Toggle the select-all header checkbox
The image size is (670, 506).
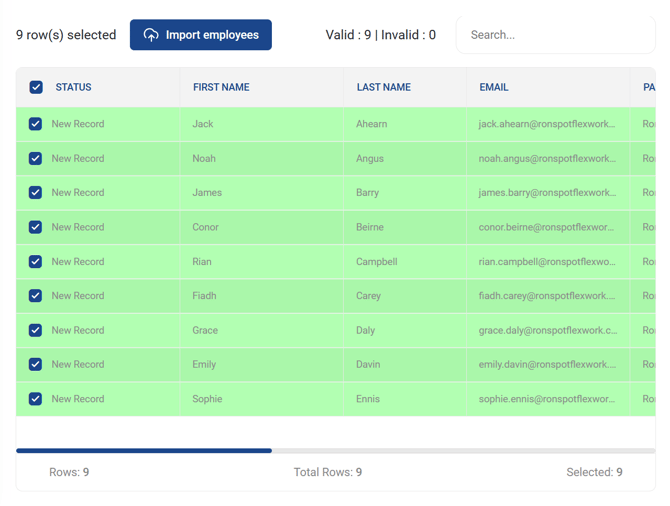pos(36,87)
